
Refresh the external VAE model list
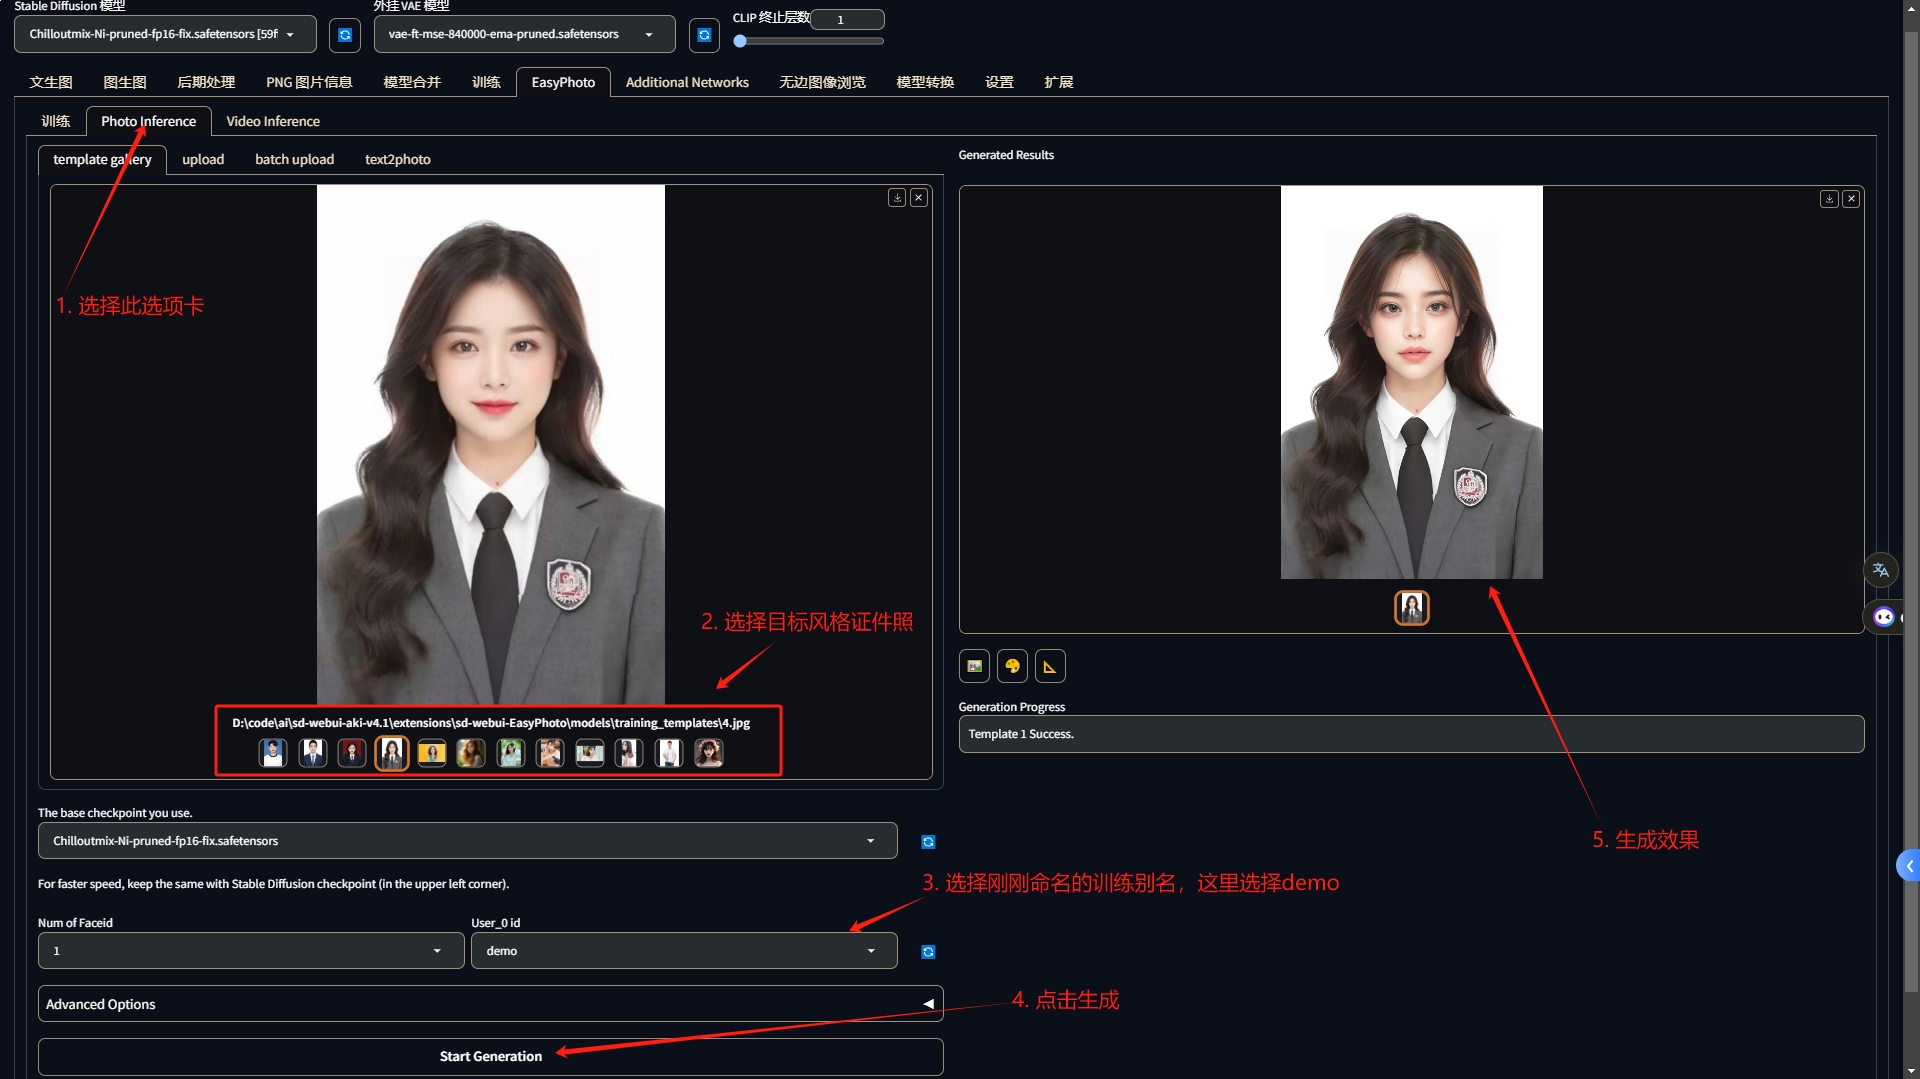(704, 35)
